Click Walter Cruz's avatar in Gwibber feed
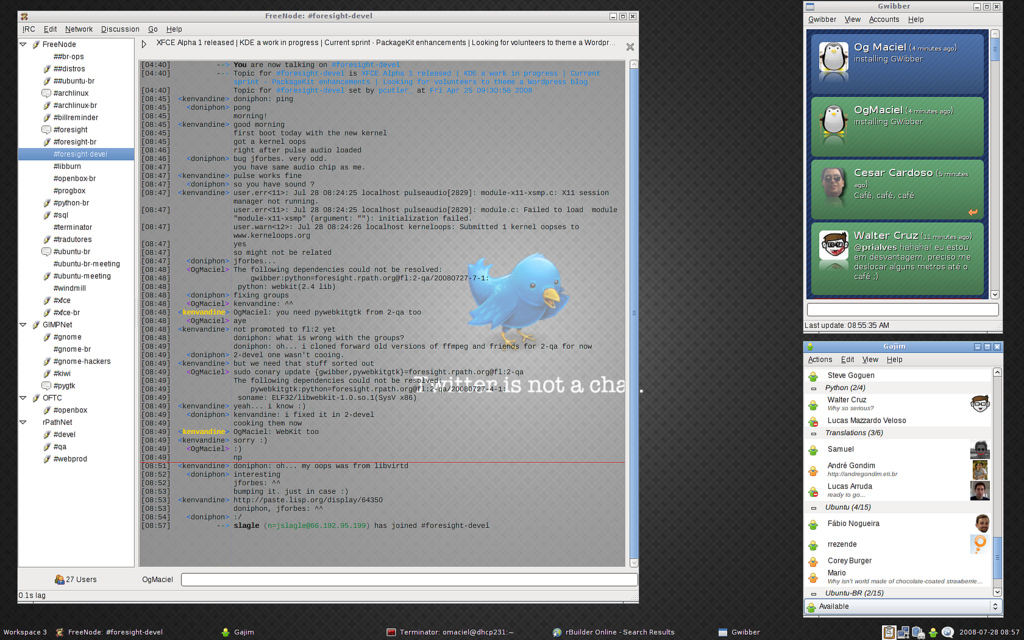The image size is (1024, 640). pyautogui.click(x=833, y=245)
